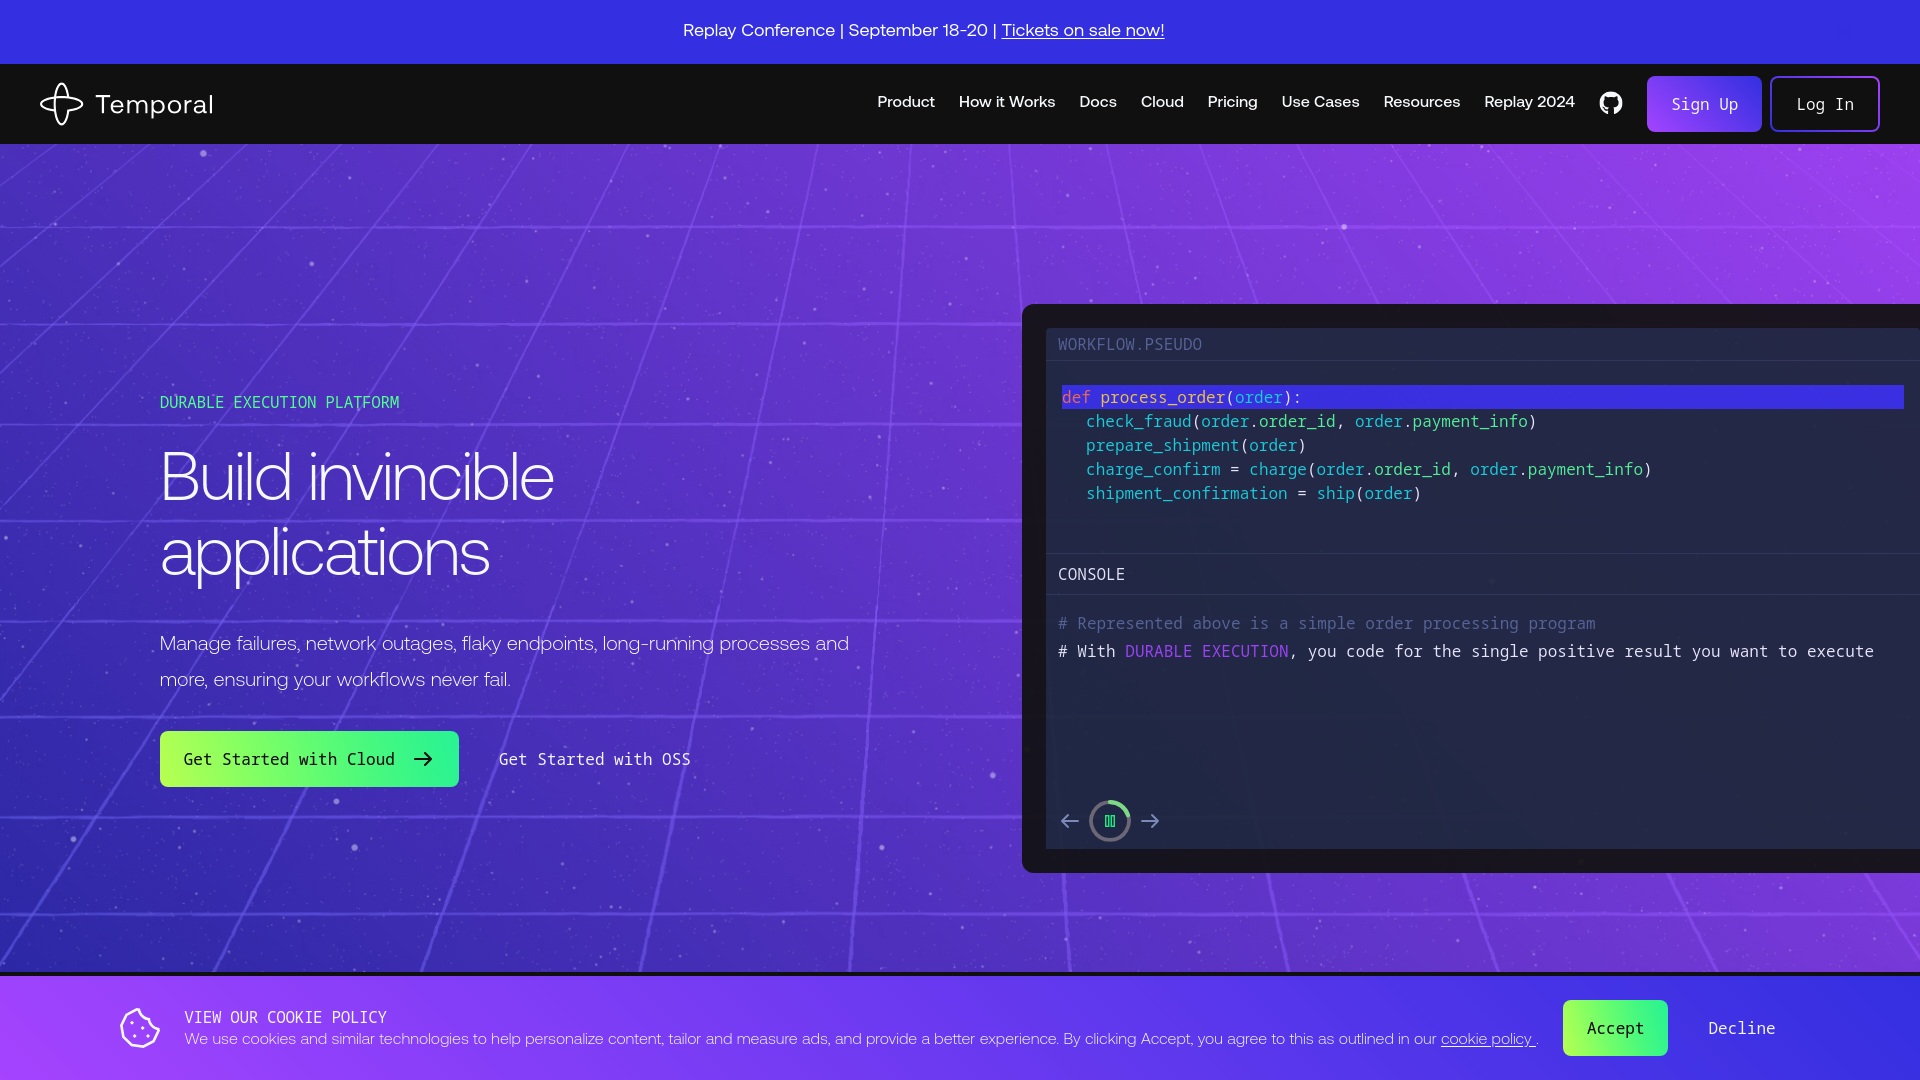This screenshot has width=1920, height=1080.
Task: Click the cookie icon in banner
Action: 140,1028
